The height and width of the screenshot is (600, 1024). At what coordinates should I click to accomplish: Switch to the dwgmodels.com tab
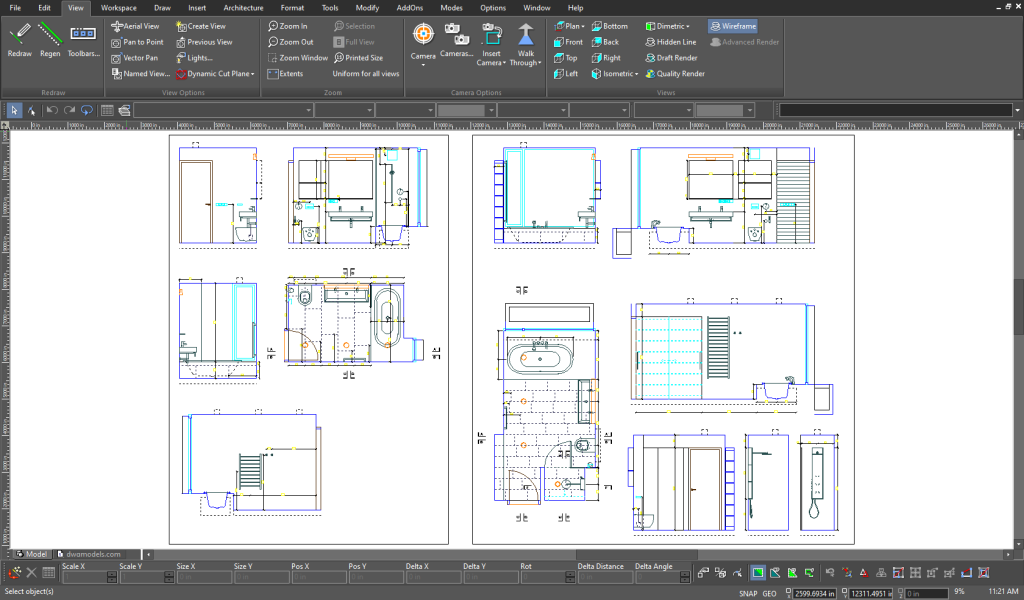89,554
